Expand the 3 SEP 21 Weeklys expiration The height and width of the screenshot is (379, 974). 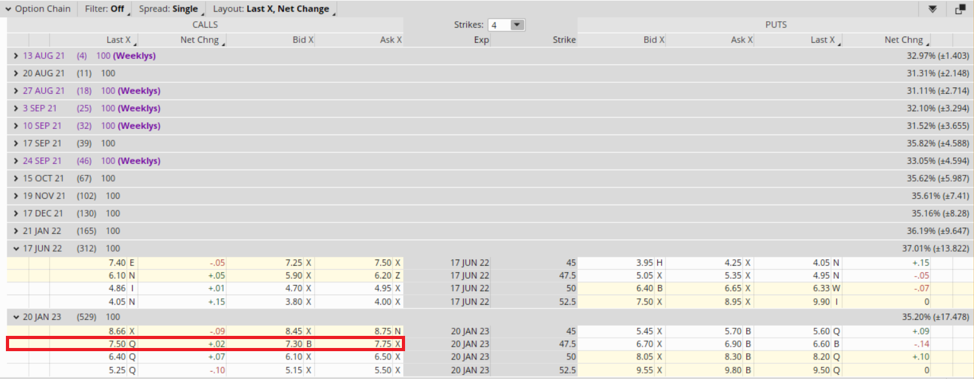16,108
